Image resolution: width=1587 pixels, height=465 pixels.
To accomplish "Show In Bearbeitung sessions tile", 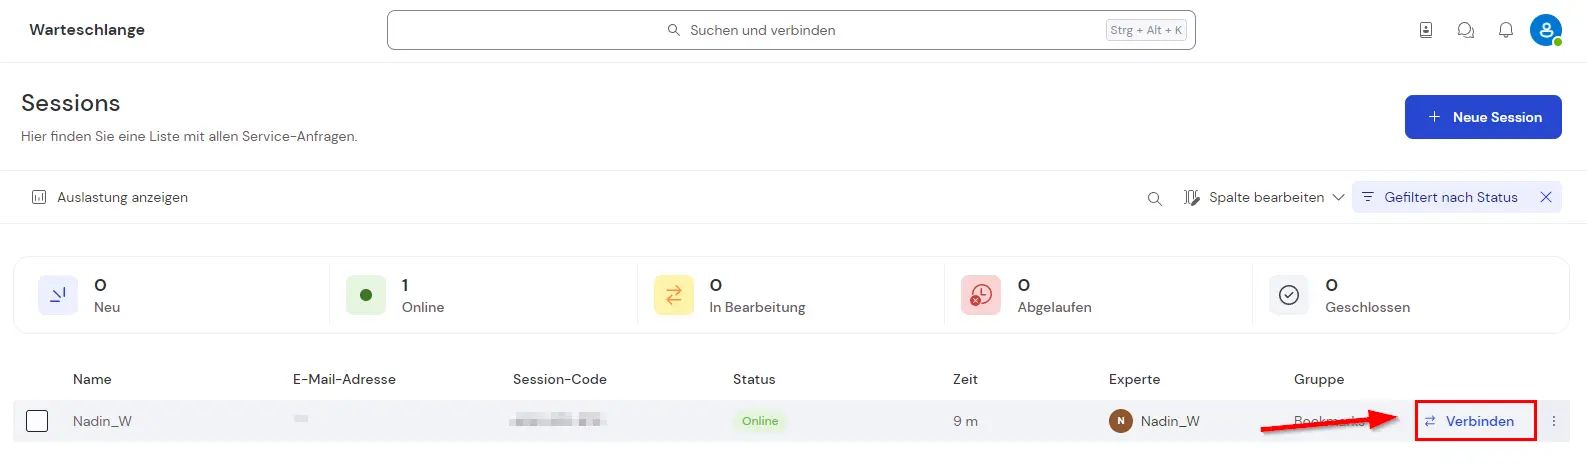I will click(788, 296).
